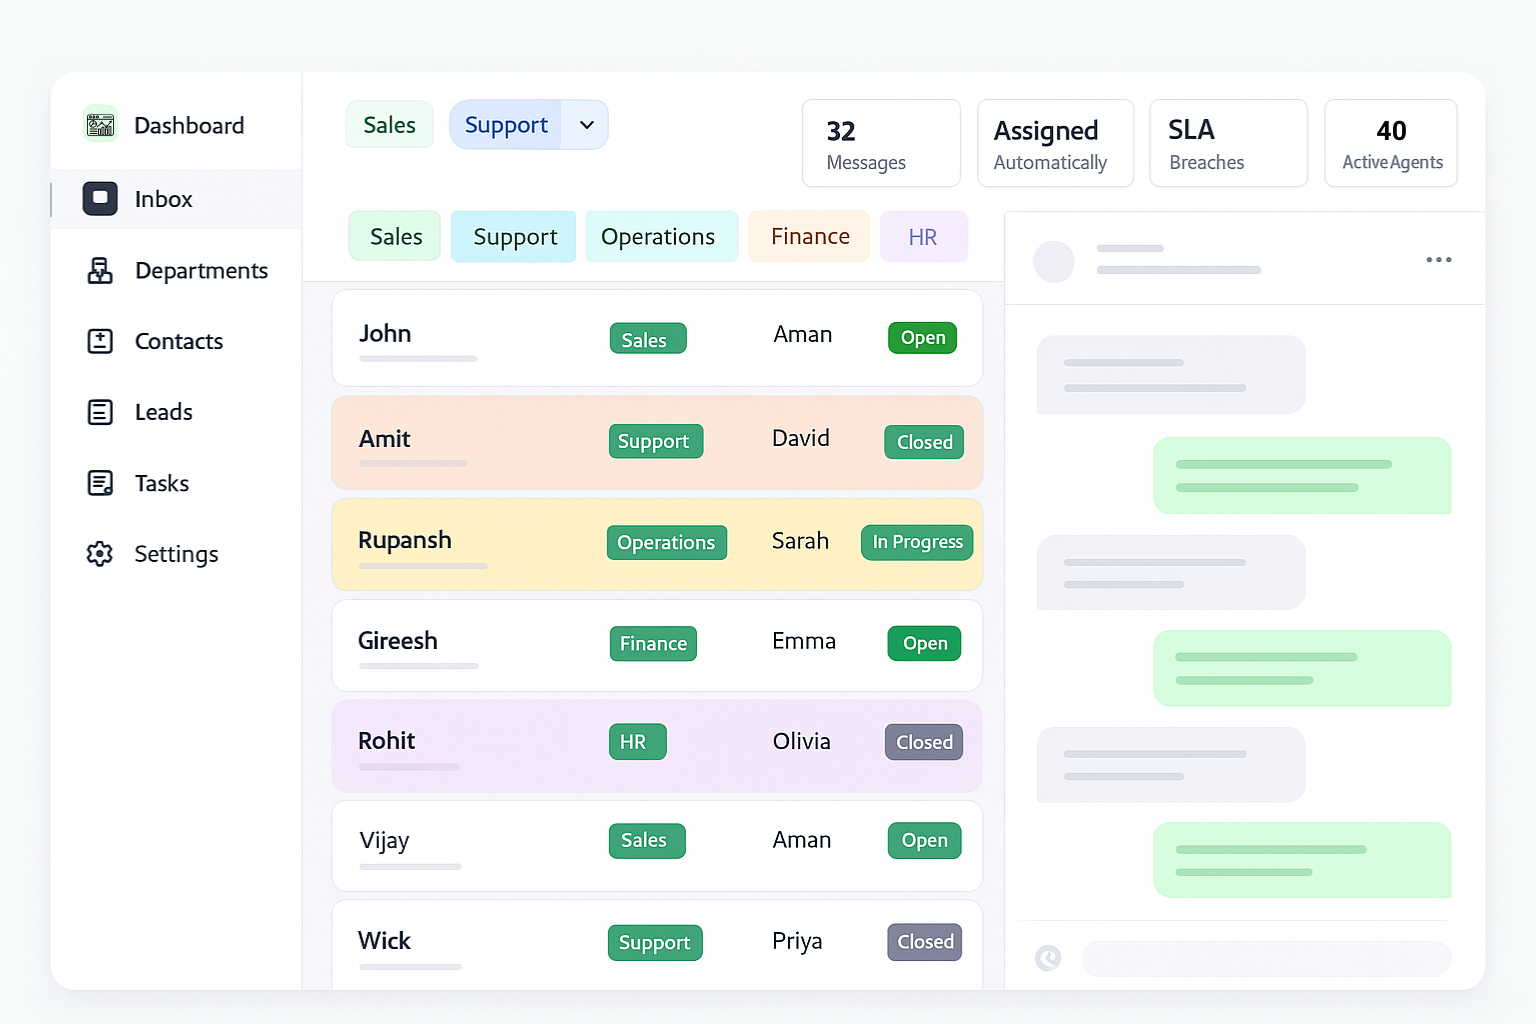Image resolution: width=1536 pixels, height=1024 pixels.
Task: Enable the HR department filter chip
Action: tap(923, 236)
